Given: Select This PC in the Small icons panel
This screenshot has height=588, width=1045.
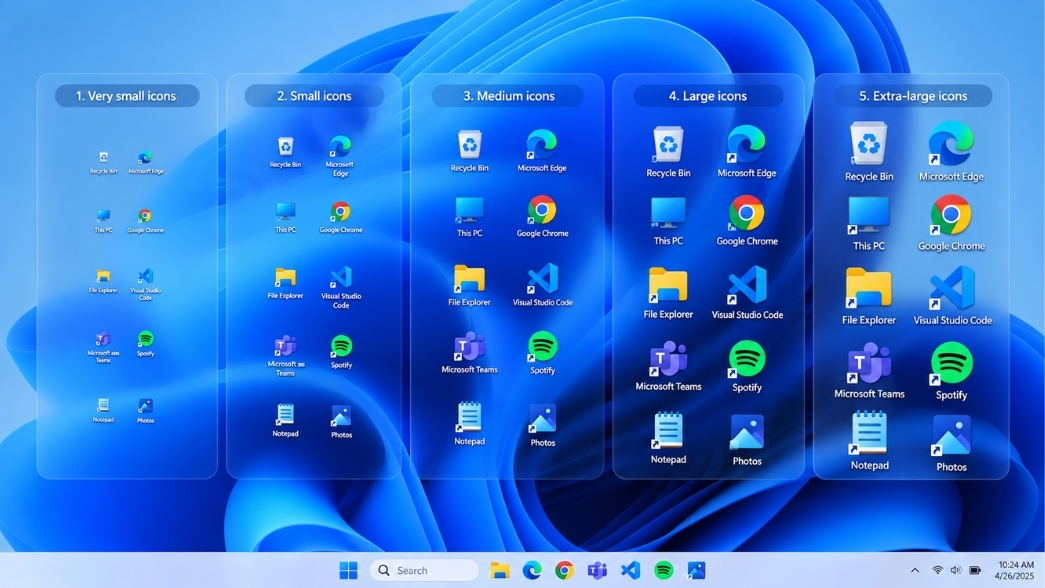Looking at the screenshot, I should tap(285, 217).
